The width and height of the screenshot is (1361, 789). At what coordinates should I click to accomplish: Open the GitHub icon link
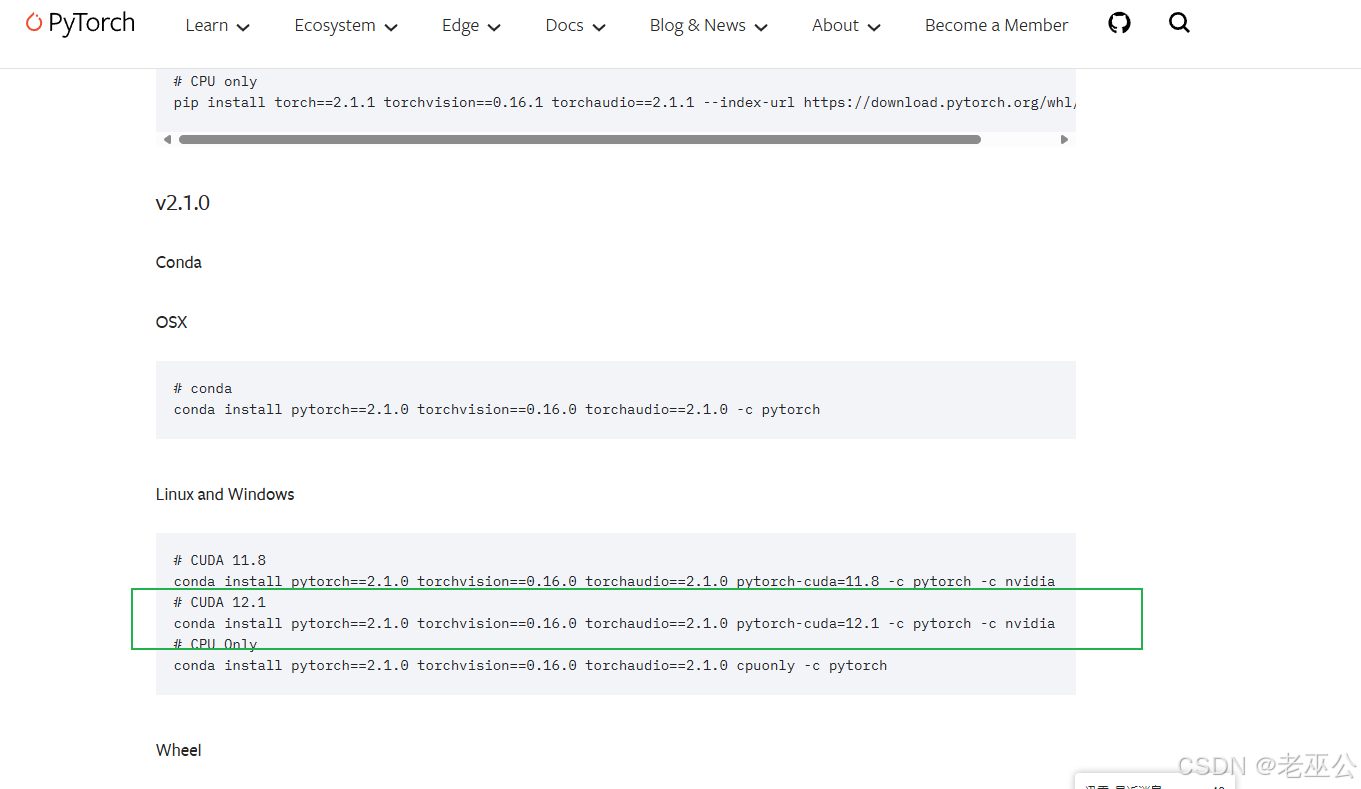[1120, 23]
